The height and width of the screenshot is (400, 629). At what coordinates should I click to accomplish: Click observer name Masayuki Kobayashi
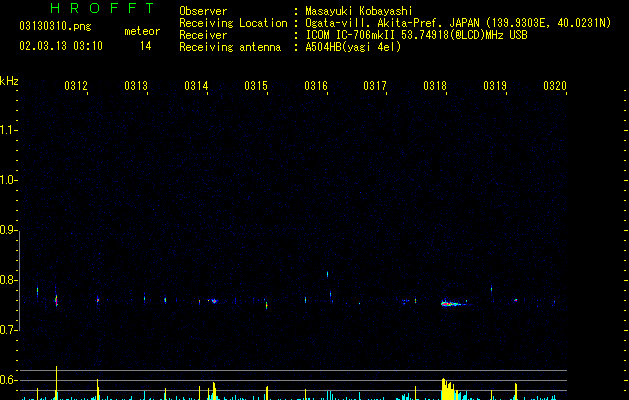359,11
